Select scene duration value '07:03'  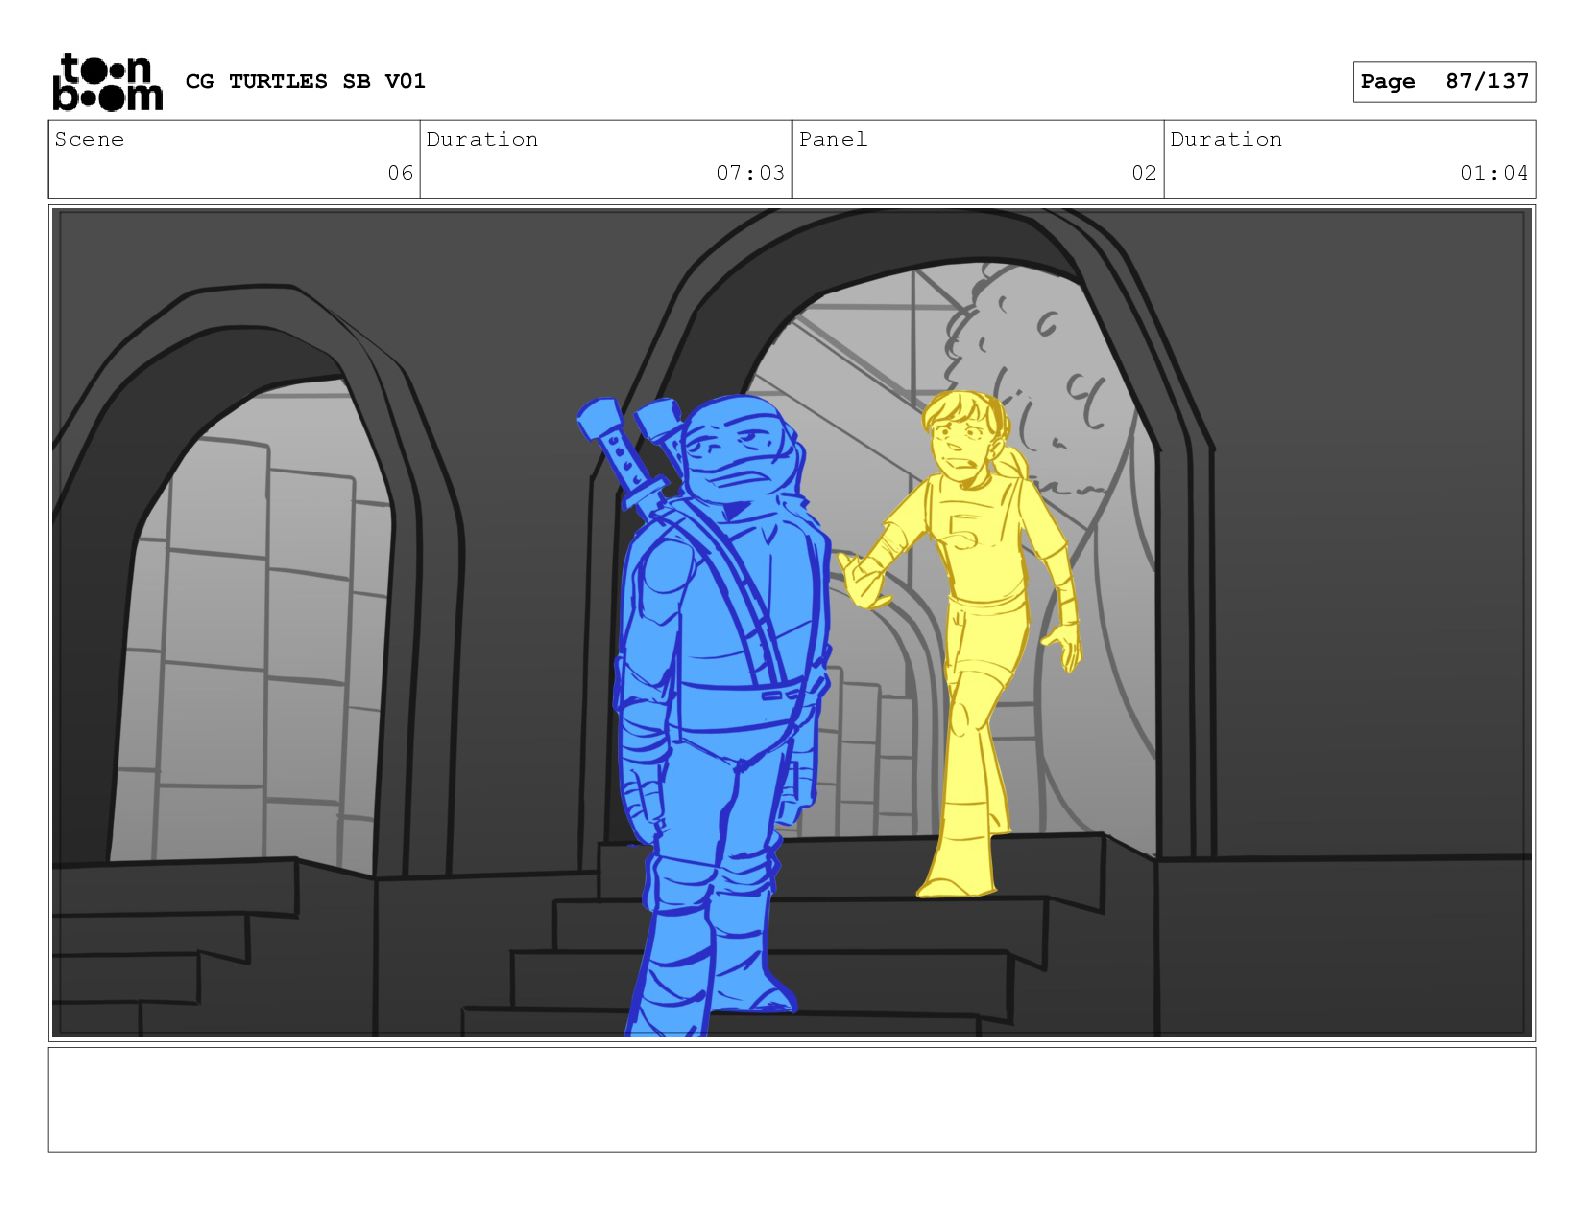pyautogui.click(x=750, y=173)
